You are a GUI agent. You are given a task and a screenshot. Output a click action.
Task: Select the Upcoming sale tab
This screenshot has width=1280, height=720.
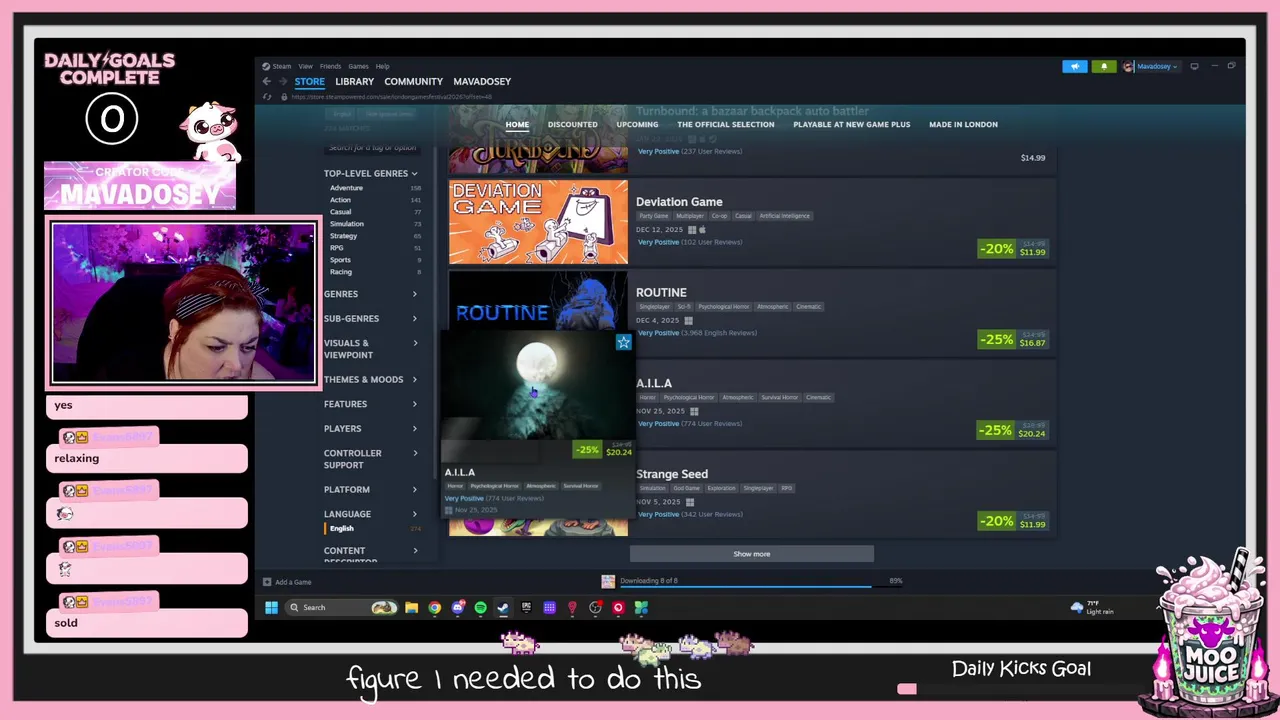click(637, 125)
